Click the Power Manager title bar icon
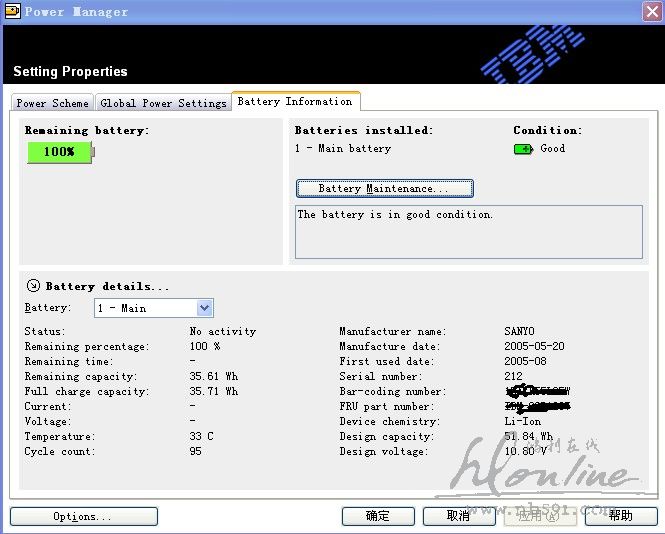The height and width of the screenshot is (534, 665). point(13,11)
